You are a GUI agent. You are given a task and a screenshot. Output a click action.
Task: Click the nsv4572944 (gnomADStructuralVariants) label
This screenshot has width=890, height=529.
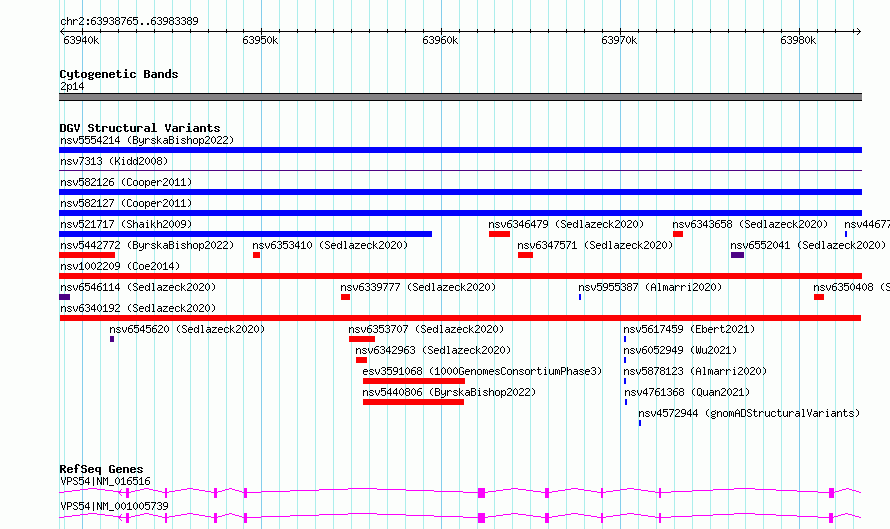(749, 413)
